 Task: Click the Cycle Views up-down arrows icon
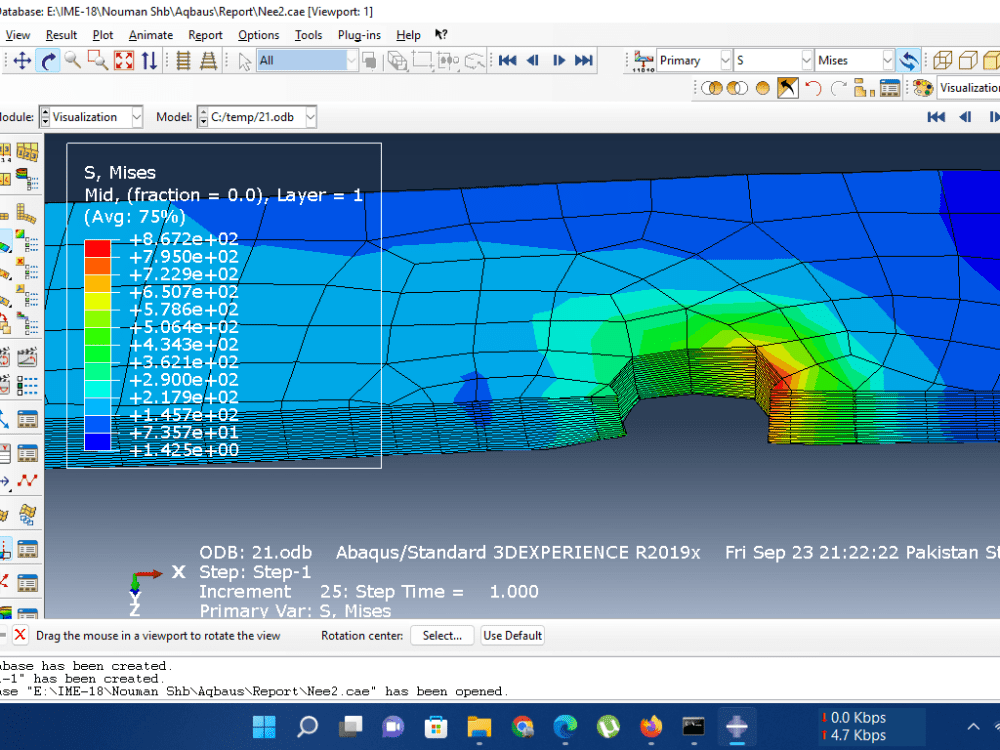point(149,61)
